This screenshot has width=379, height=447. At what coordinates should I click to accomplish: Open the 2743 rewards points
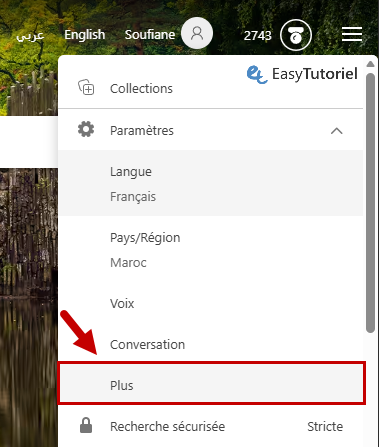pyautogui.click(x=258, y=35)
